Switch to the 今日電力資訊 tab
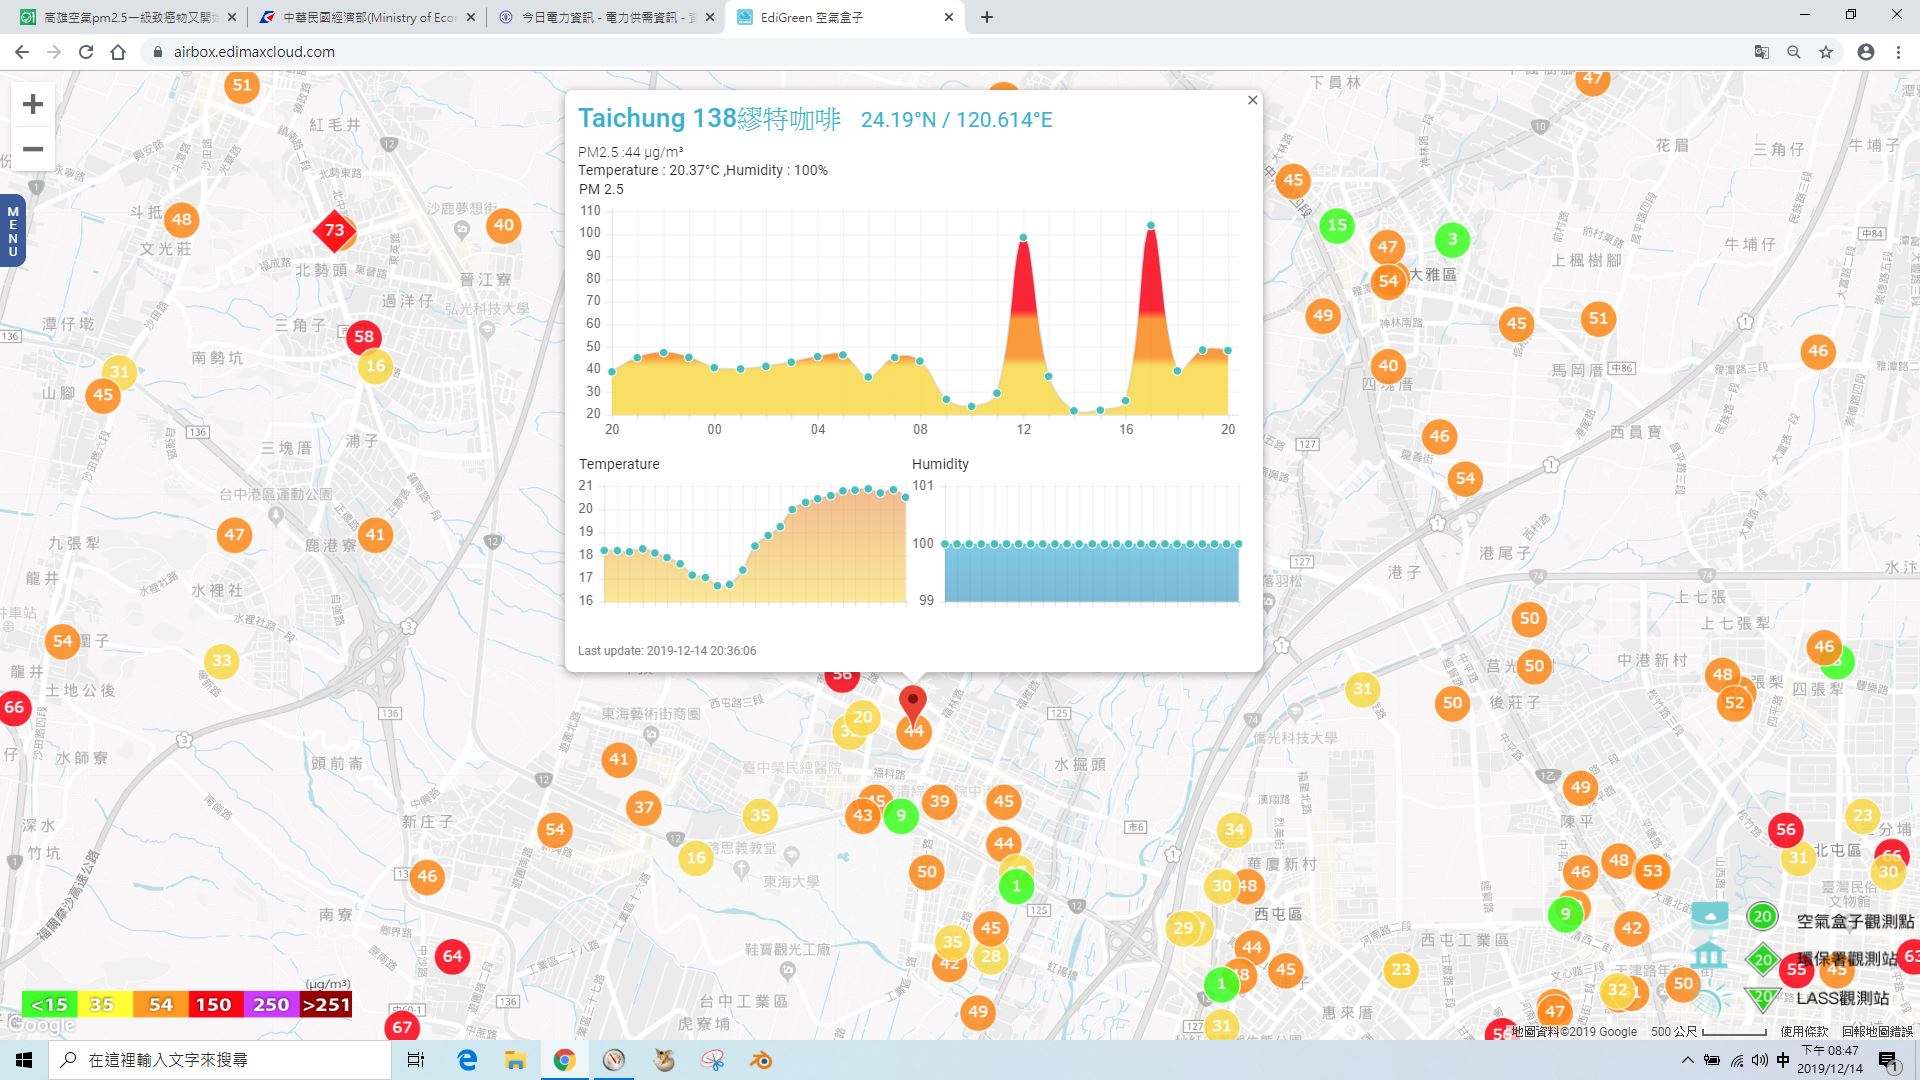The height and width of the screenshot is (1080, 1920). click(x=606, y=17)
